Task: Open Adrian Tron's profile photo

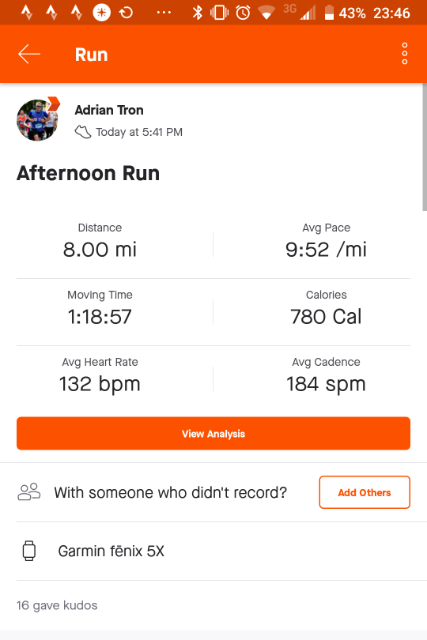Action: pos(38,119)
